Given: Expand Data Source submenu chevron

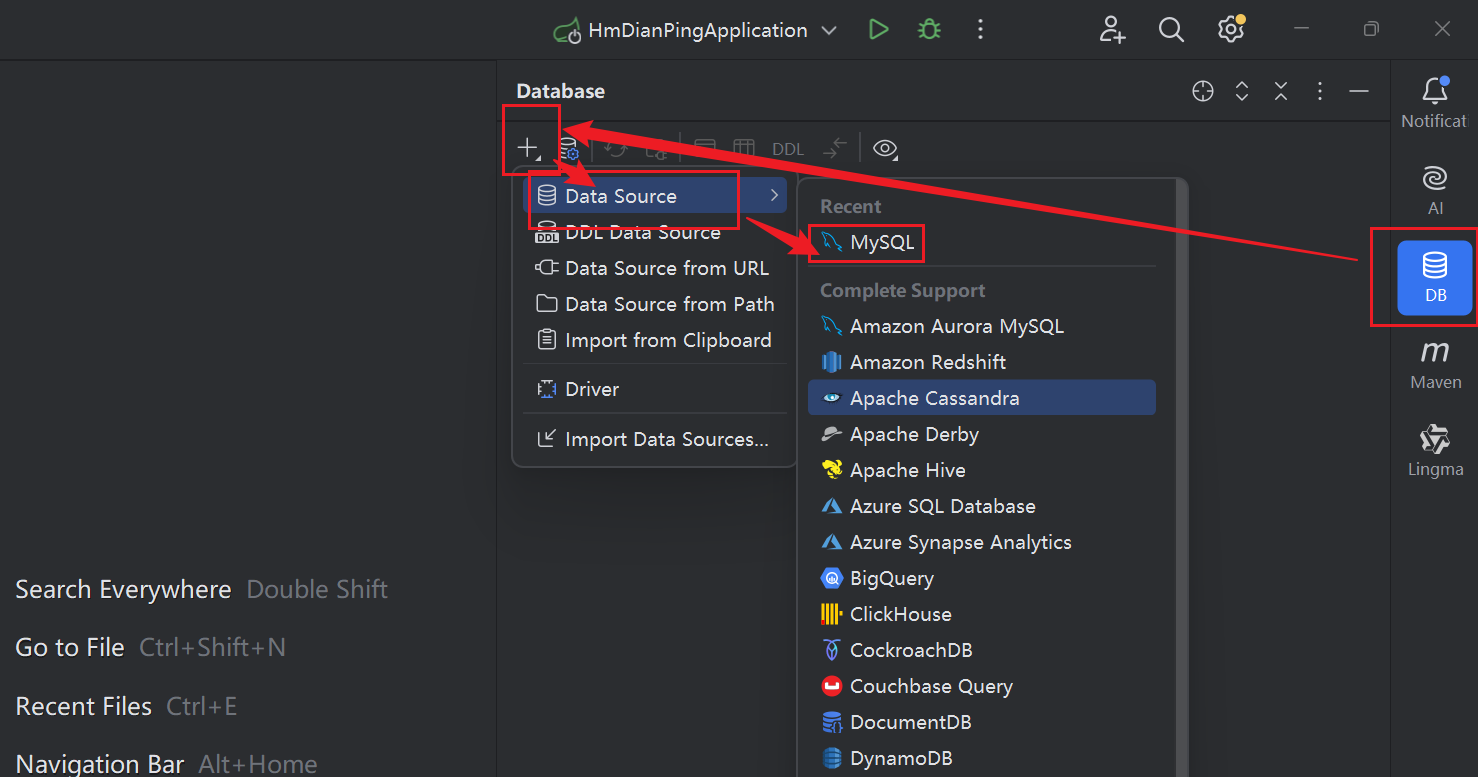Looking at the screenshot, I should [774, 196].
